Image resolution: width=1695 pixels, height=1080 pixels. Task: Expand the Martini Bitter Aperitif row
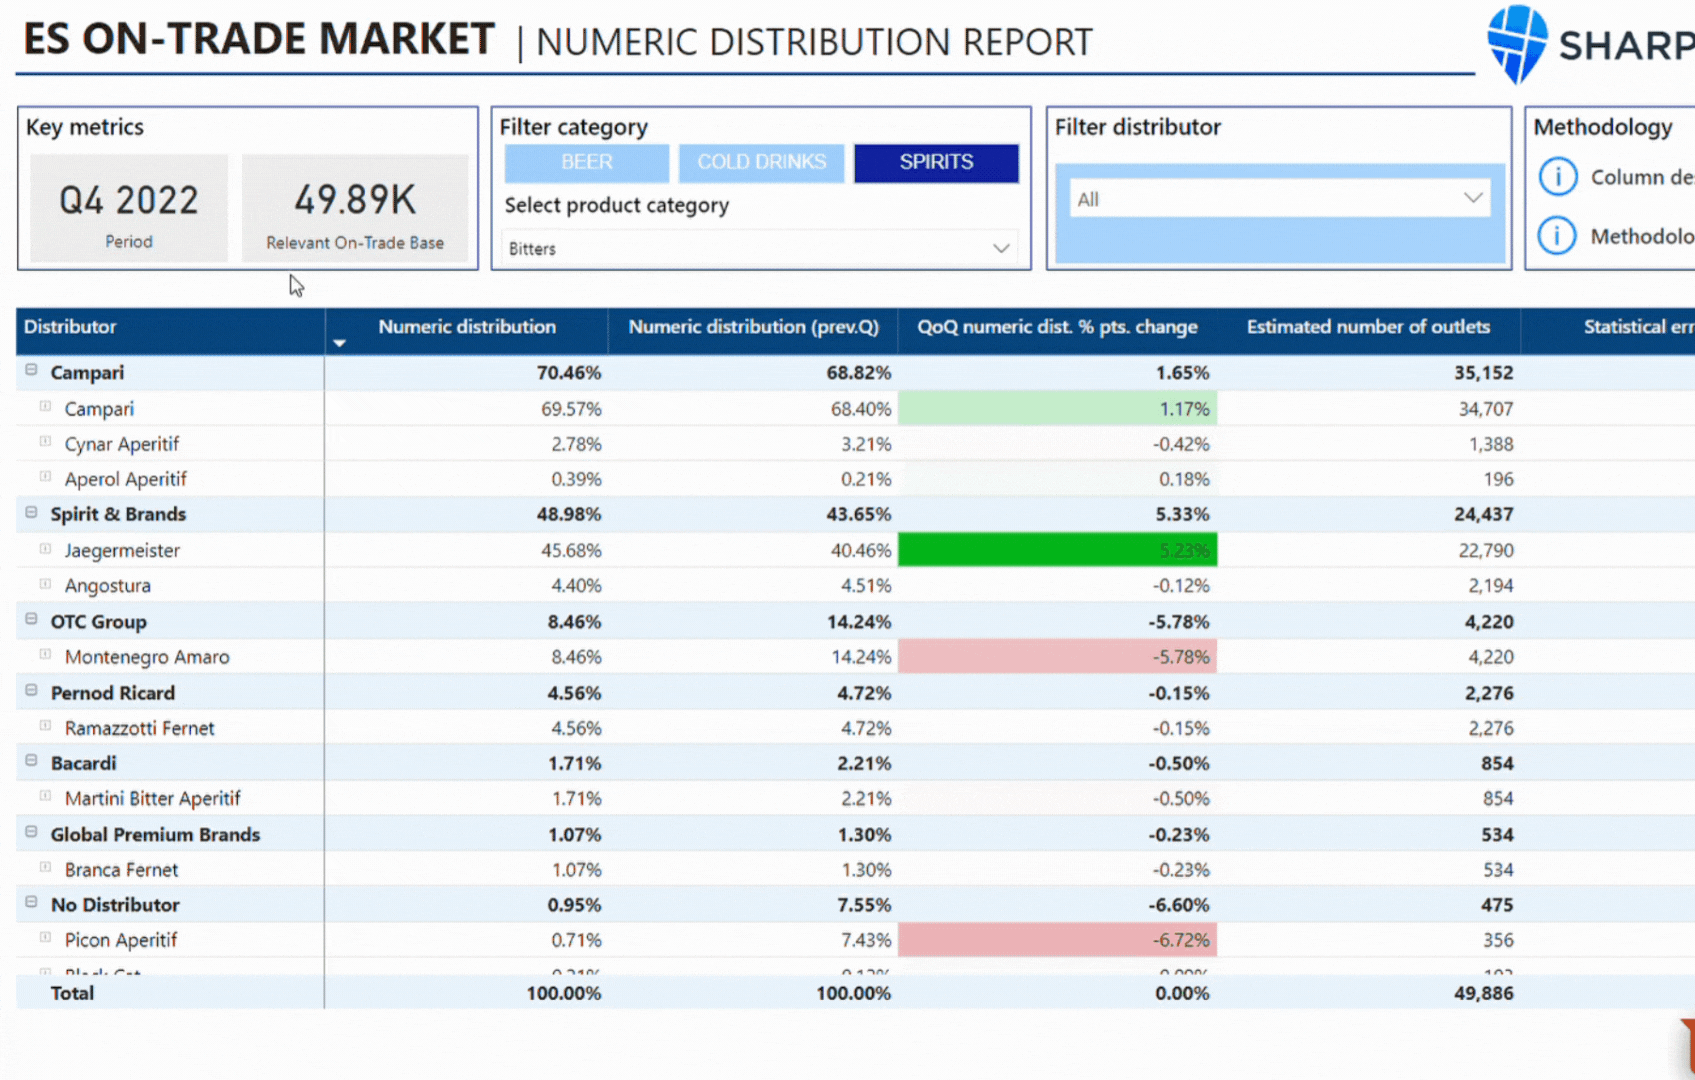[x=45, y=796]
